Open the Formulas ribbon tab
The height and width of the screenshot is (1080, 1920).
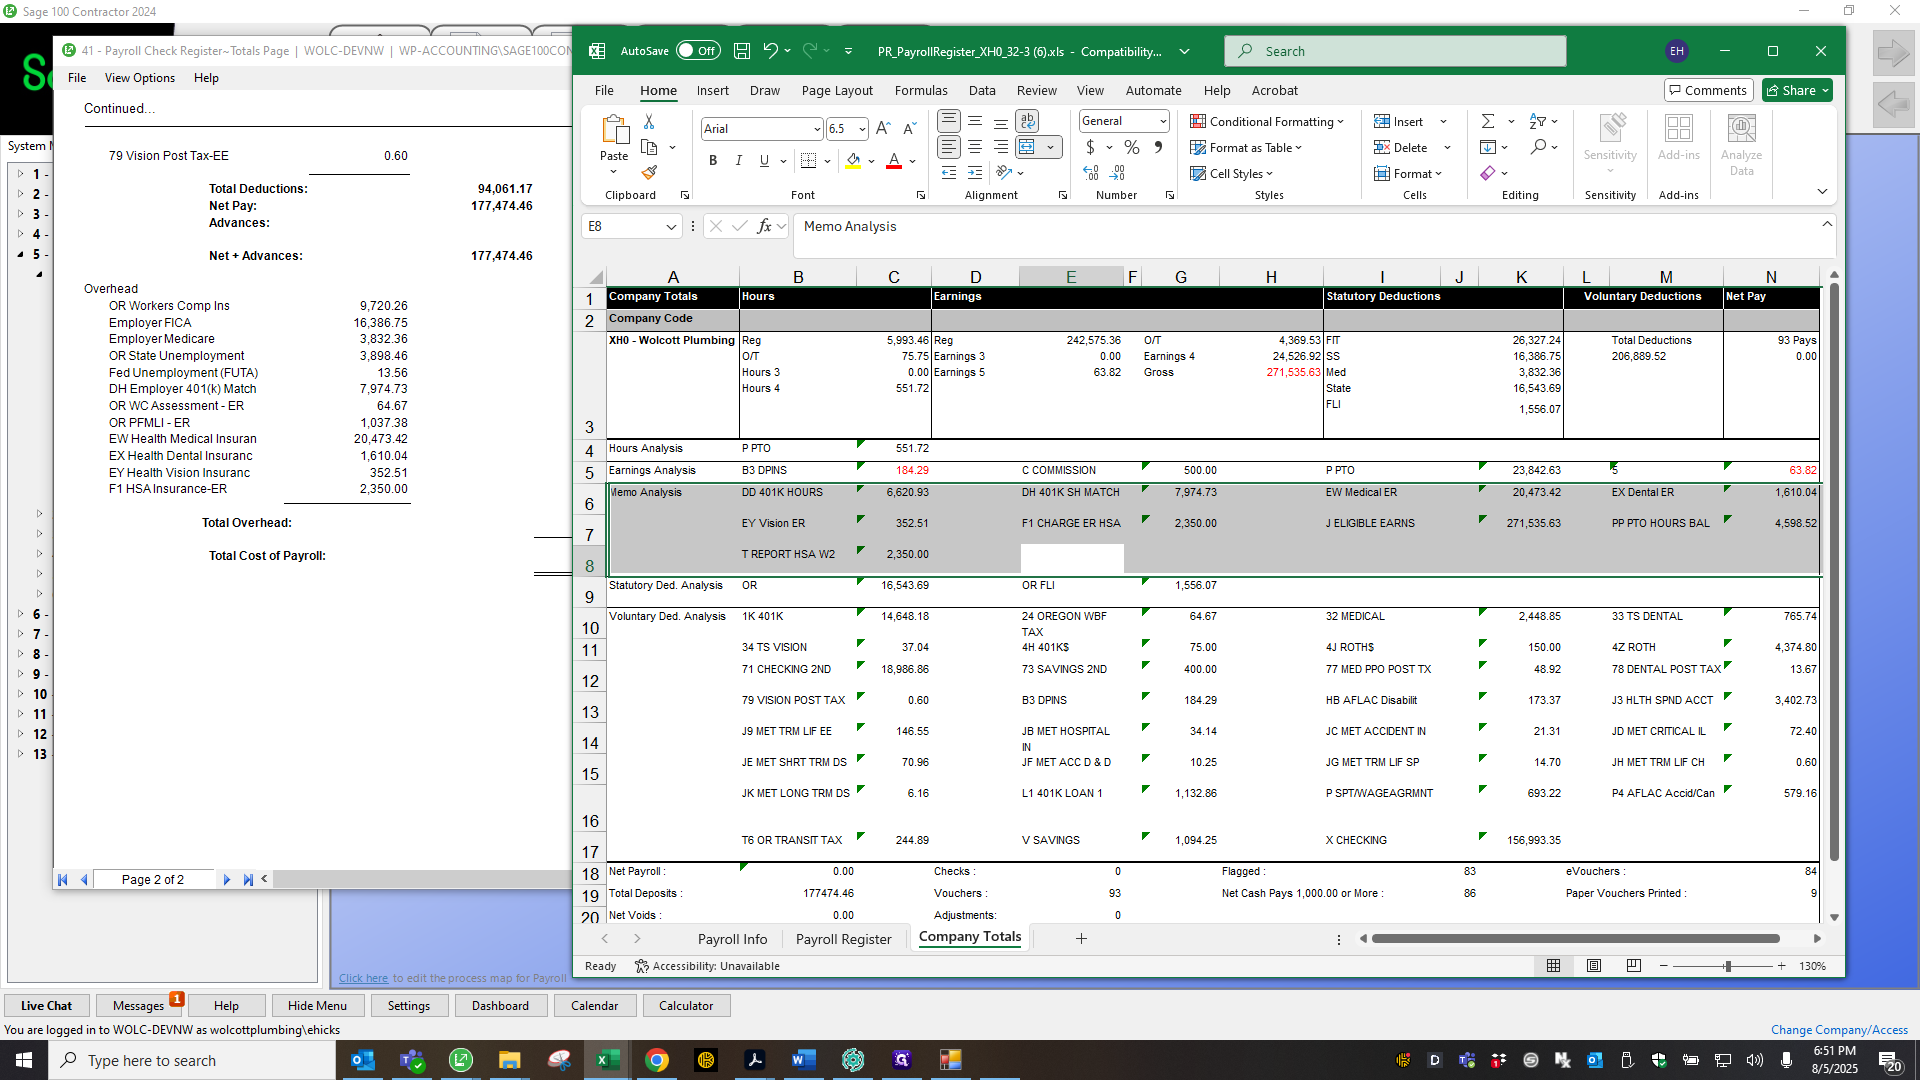921,90
